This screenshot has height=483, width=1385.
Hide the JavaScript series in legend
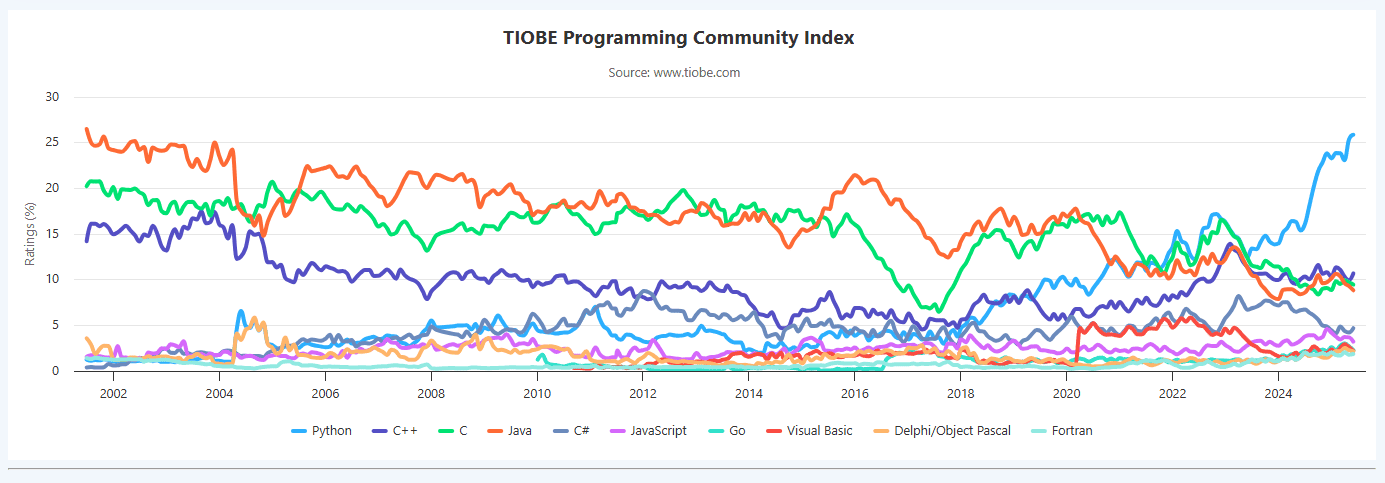click(648, 431)
